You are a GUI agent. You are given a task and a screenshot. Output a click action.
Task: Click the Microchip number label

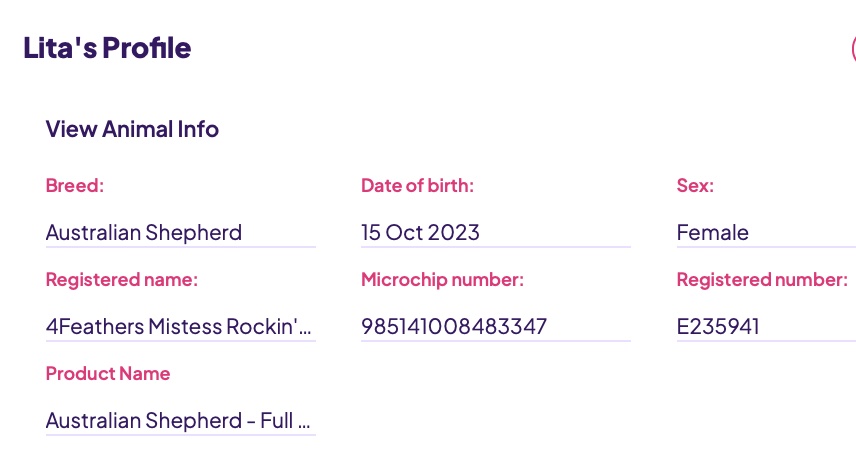coord(442,280)
